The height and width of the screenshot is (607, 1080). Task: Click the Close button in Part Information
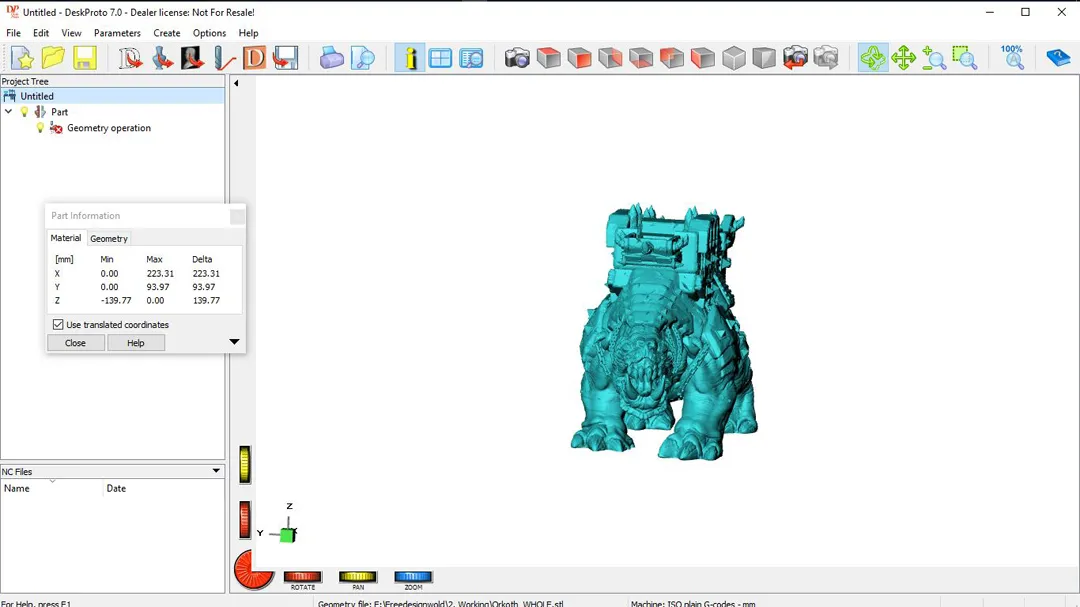click(76, 343)
